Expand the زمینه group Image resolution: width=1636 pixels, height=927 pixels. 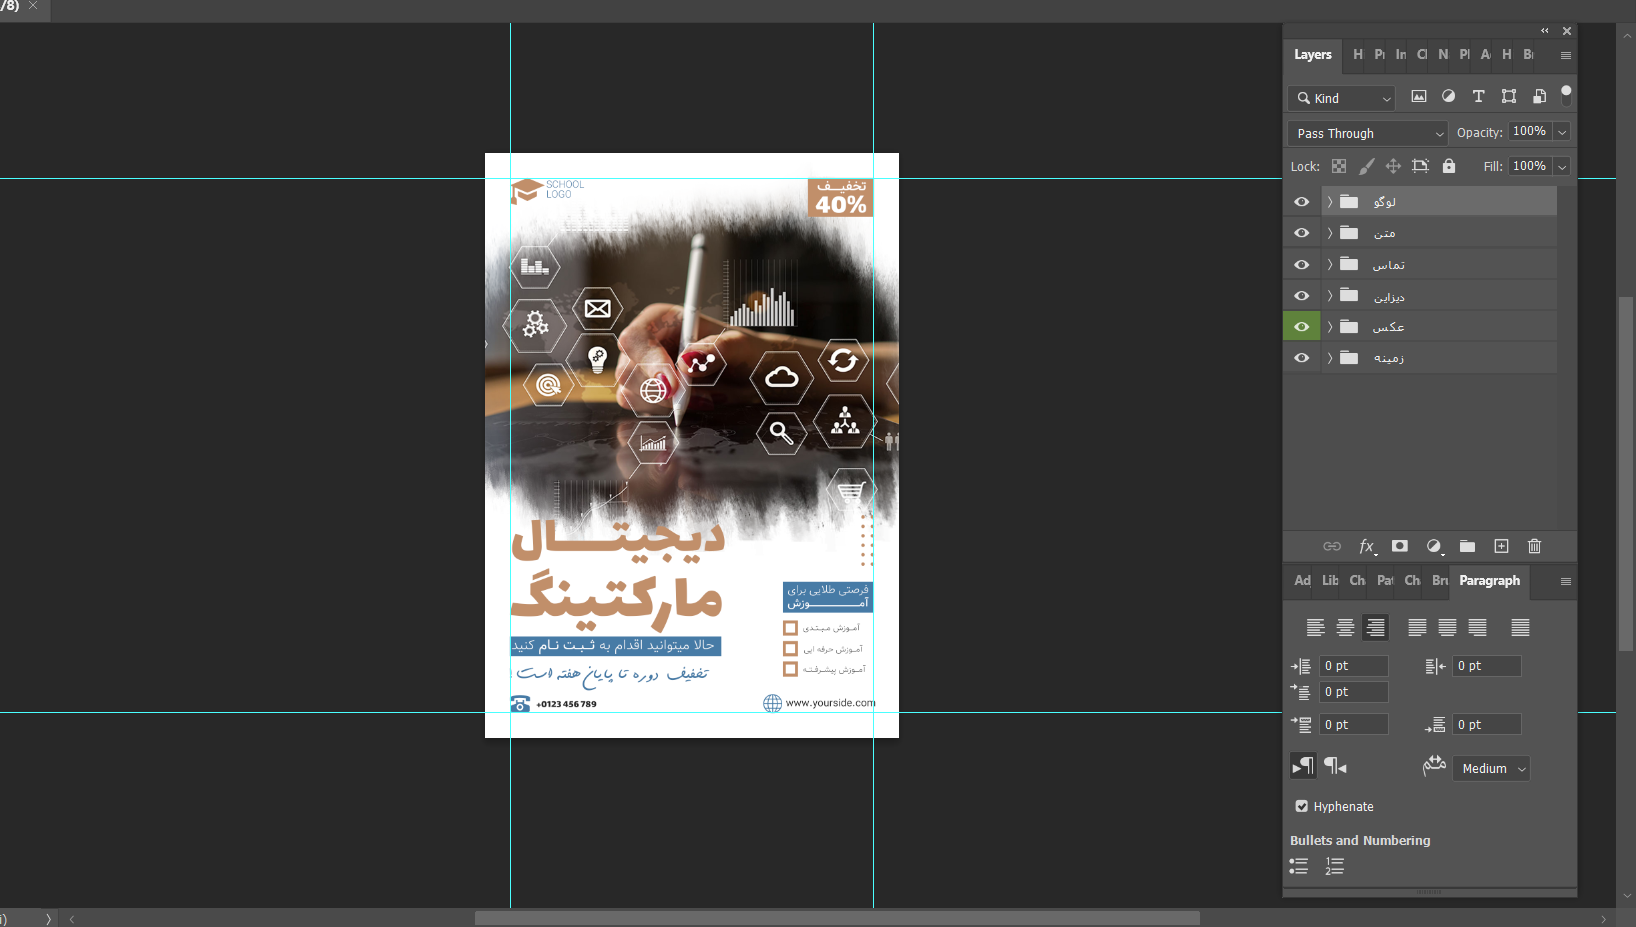coord(1330,358)
